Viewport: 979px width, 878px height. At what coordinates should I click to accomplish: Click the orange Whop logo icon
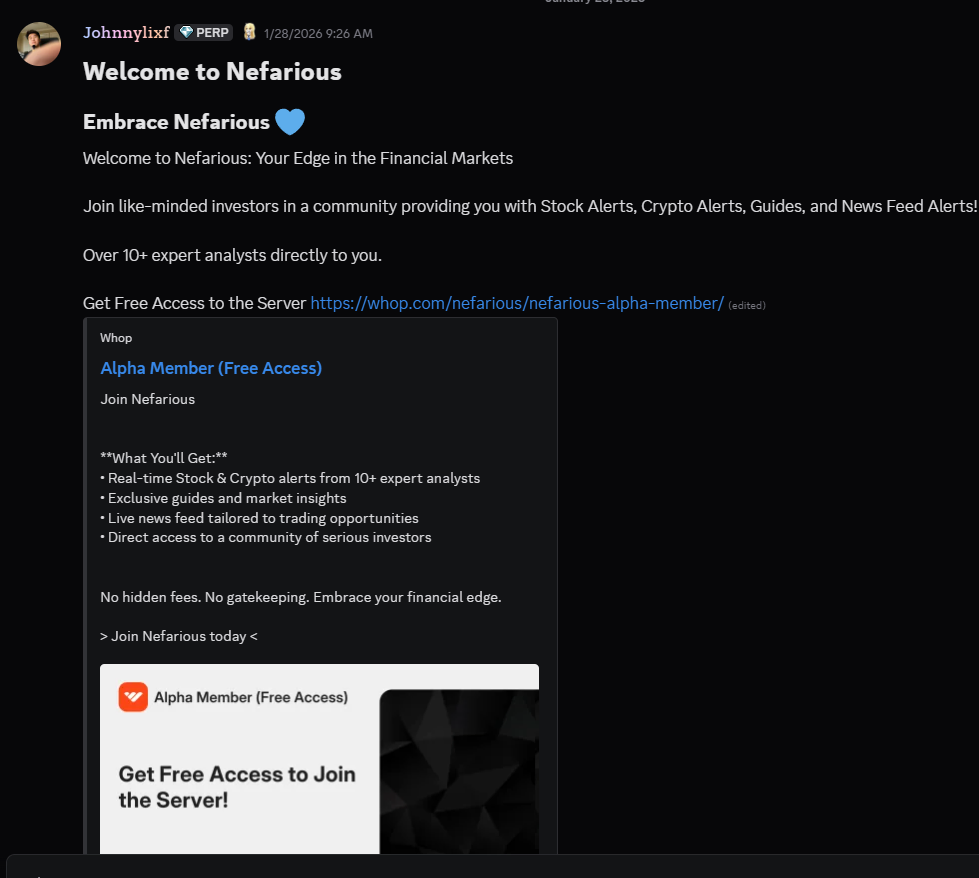tap(133, 697)
